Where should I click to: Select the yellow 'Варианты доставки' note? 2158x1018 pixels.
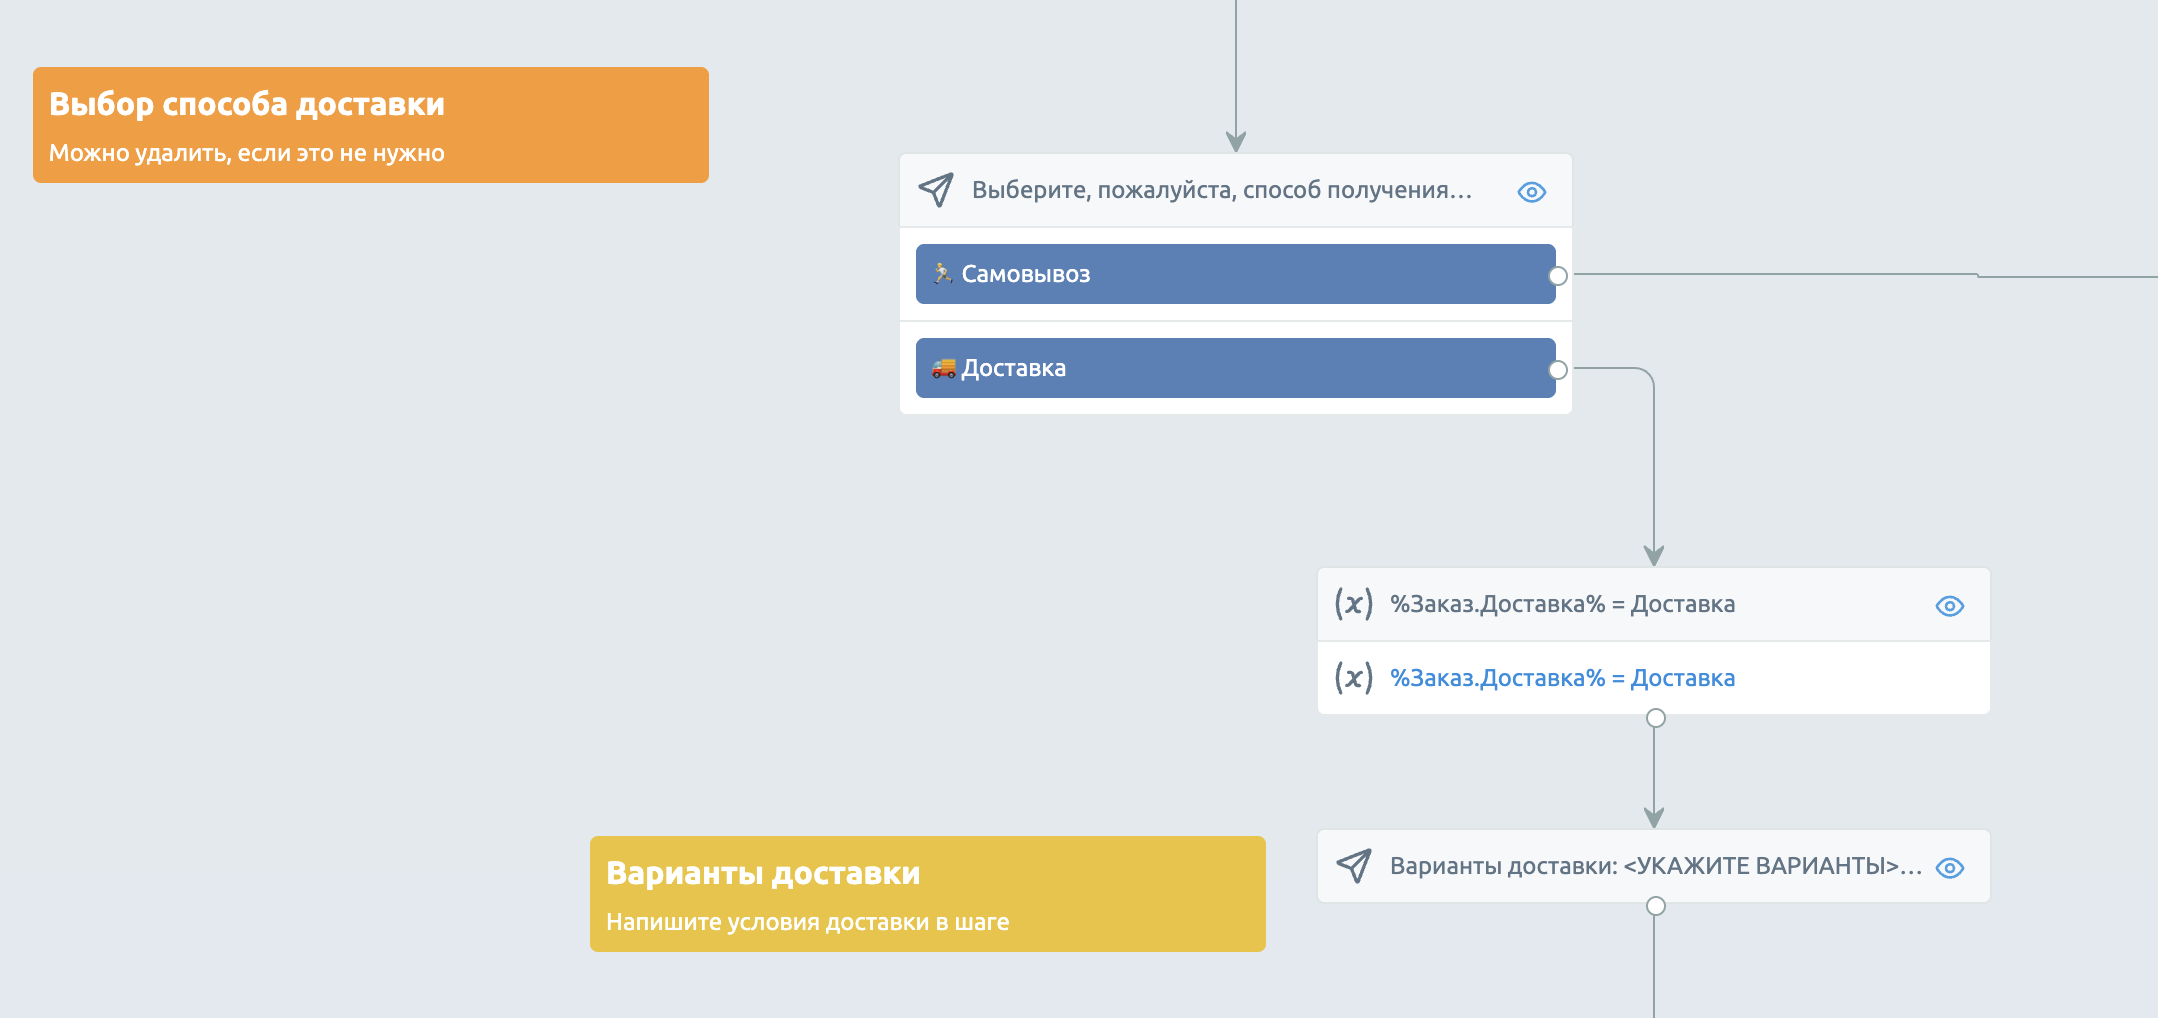click(x=928, y=894)
